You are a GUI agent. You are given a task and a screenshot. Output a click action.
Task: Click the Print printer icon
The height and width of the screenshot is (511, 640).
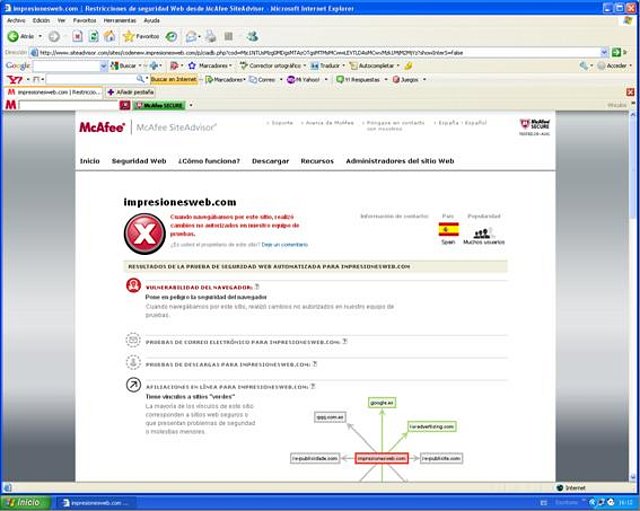(211, 37)
